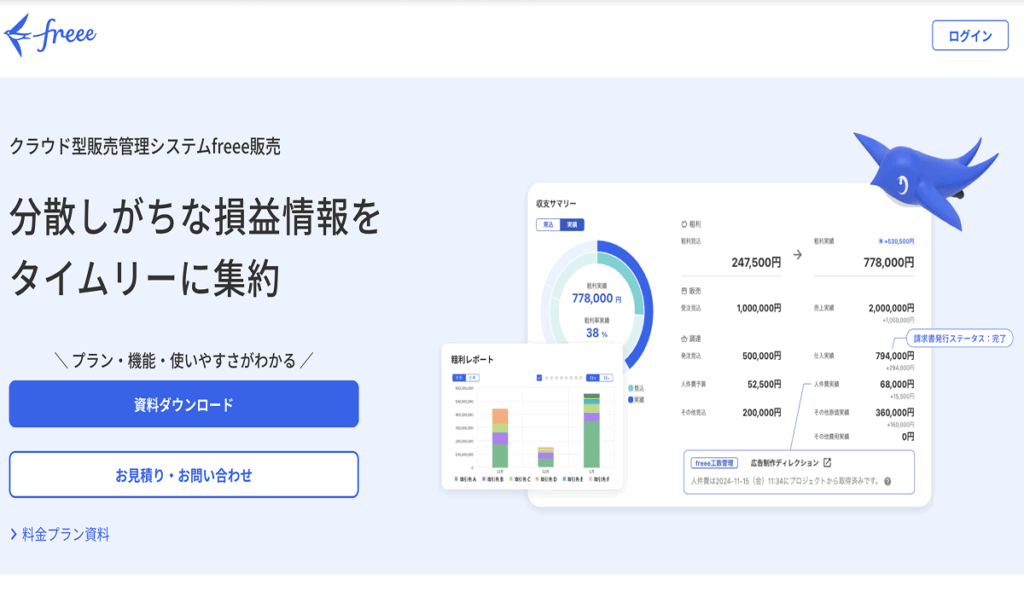Toggle the checked box in 粗利レポート

point(539,378)
